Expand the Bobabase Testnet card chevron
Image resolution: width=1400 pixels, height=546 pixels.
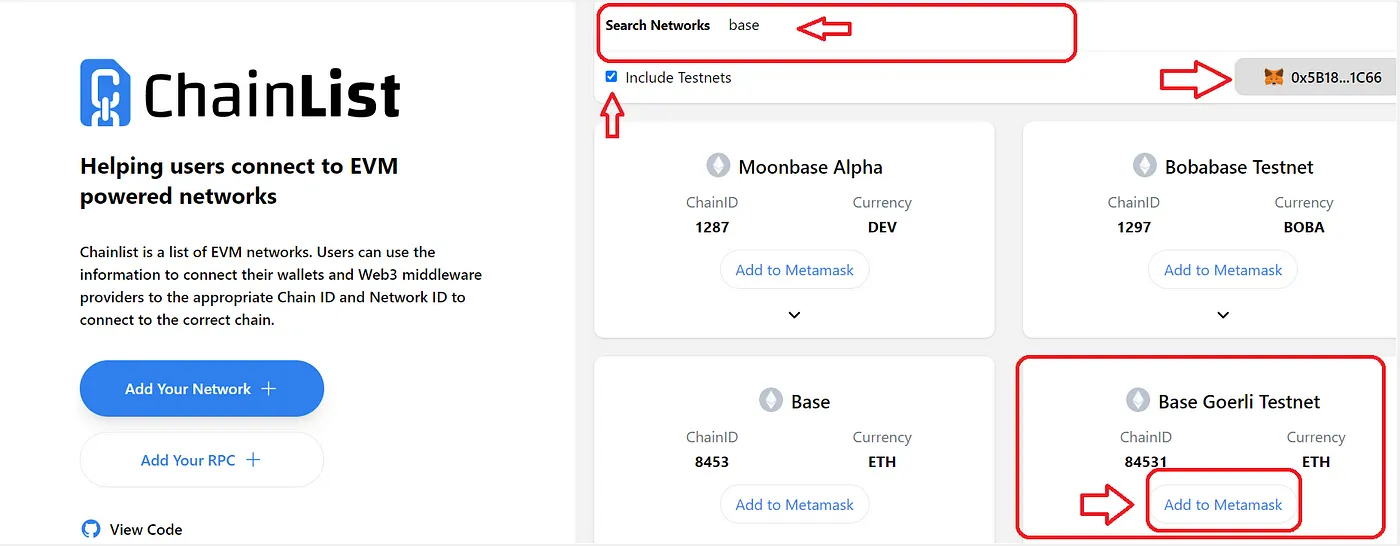(1222, 315)
